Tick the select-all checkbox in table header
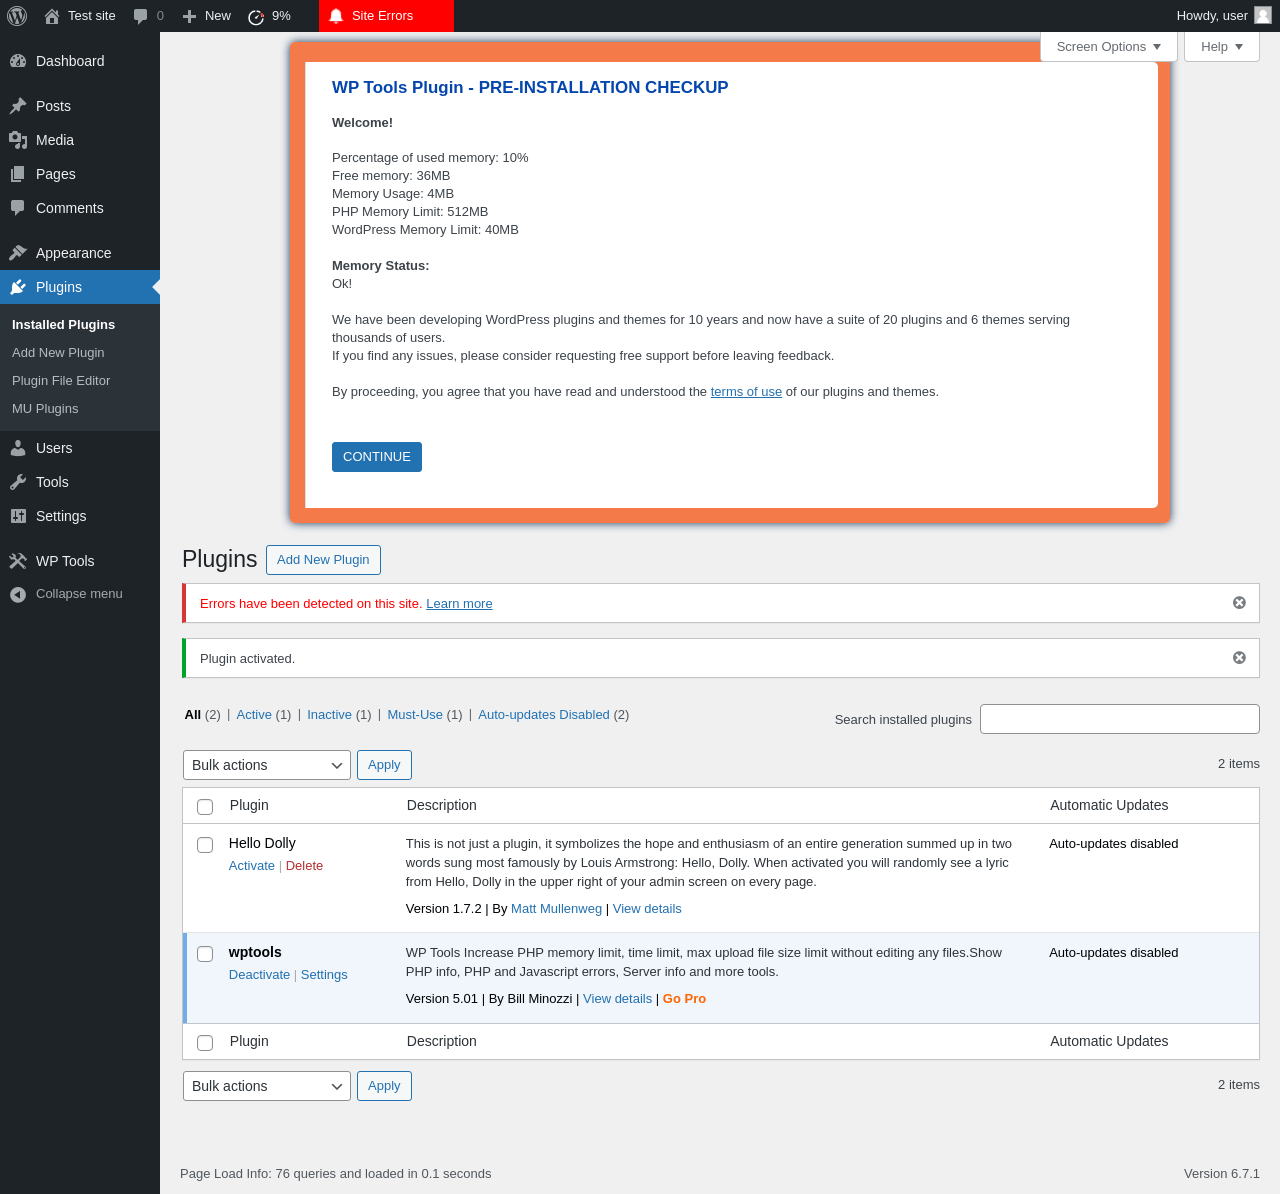Viewport: 1280px width, 1194px height. pos(205,807)
